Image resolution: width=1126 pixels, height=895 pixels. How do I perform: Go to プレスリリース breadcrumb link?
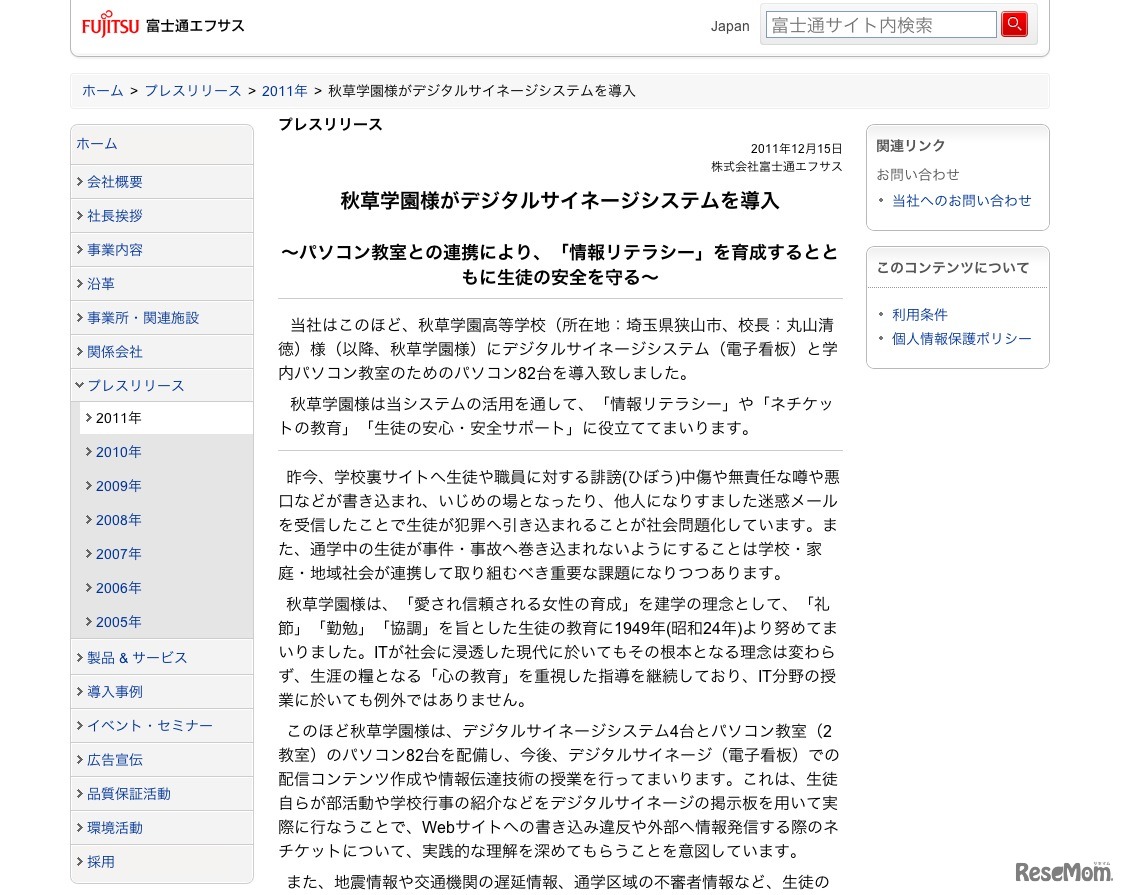click(193, 91)
